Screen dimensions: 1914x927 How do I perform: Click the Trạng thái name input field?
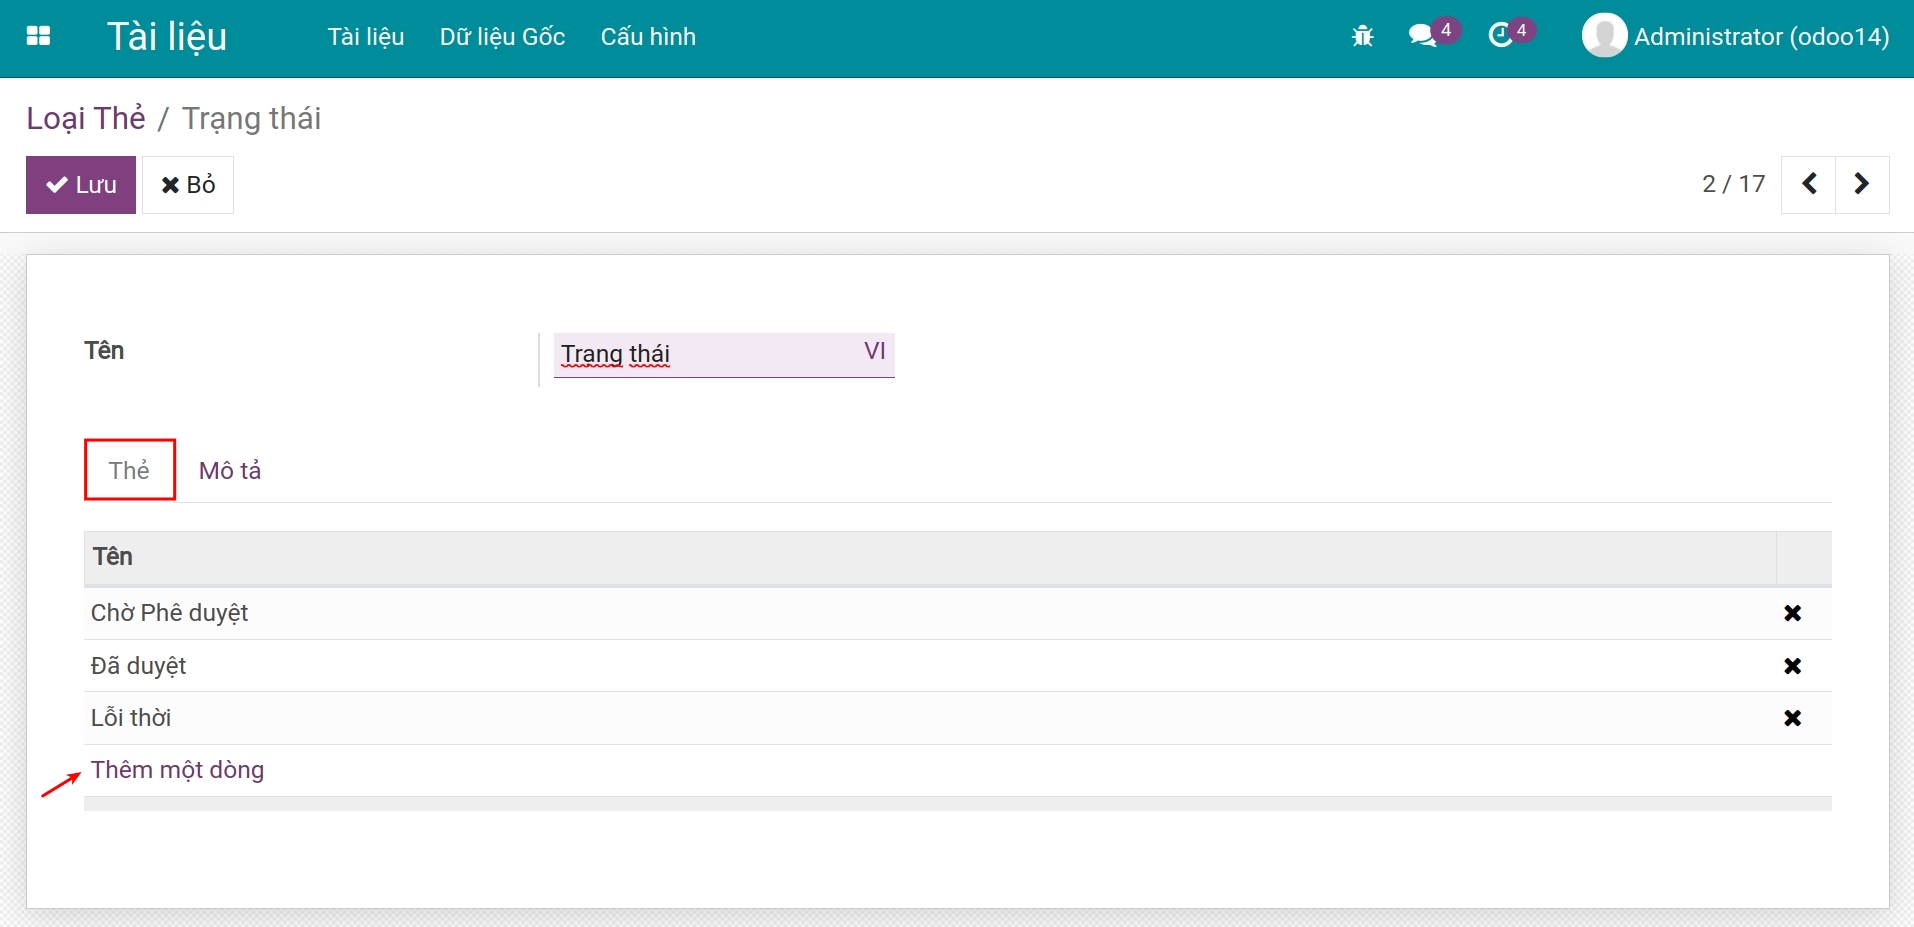tap(724, 354)
